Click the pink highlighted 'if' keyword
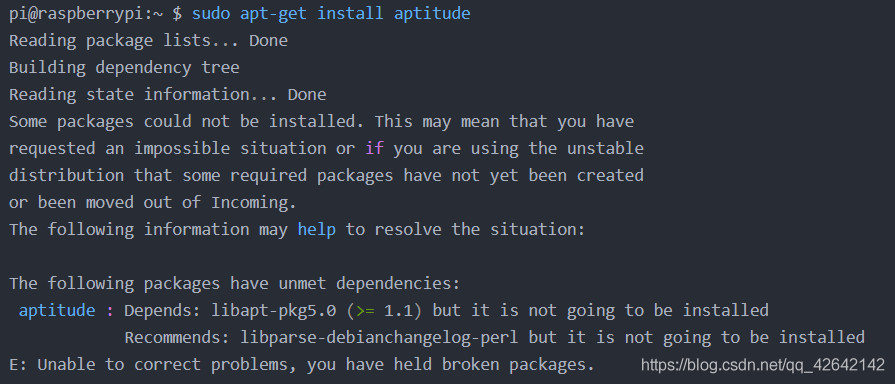Viewport: 895px width, 384px height. pyautogui.click(x=374, y=148)
